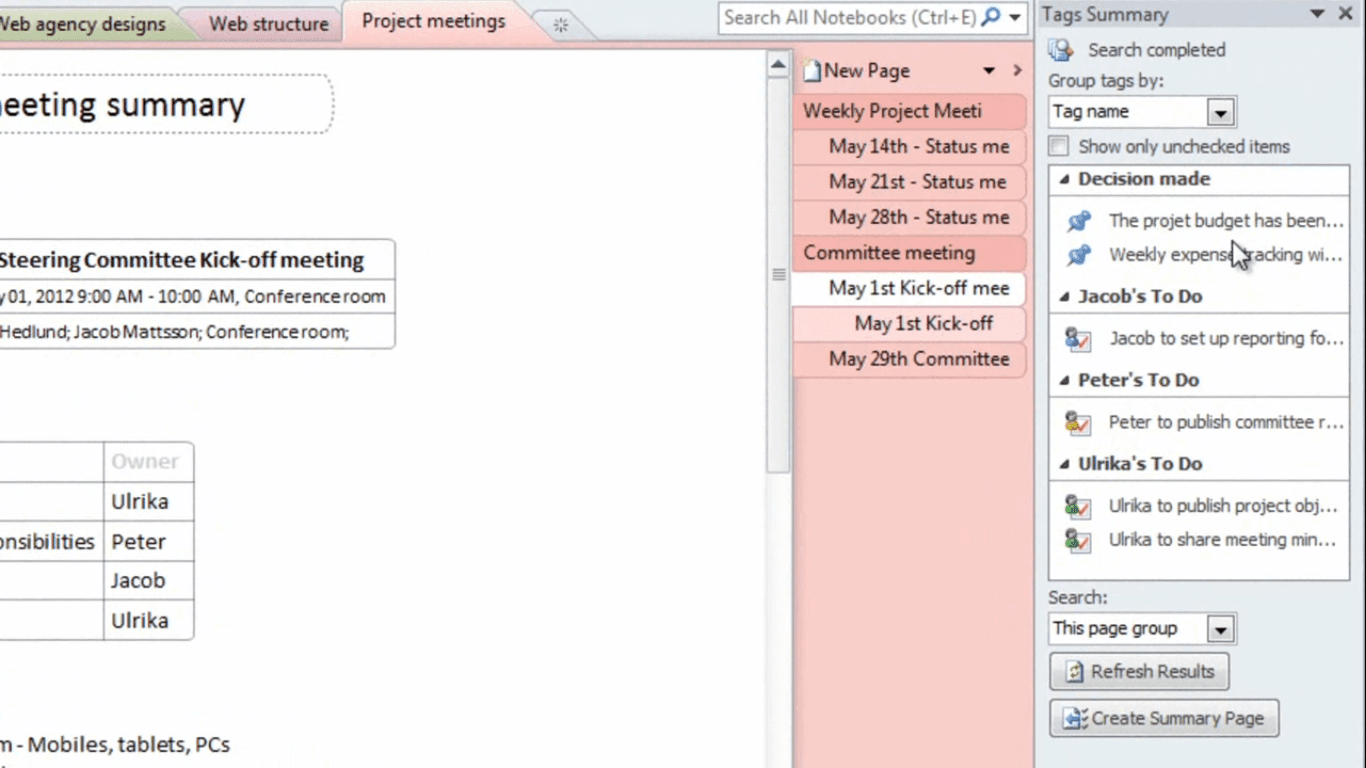Open the Group tags by dropdown
The width and height of the screenshot is (1366, 768).
pyautogui.click(x=1220, y=111)
